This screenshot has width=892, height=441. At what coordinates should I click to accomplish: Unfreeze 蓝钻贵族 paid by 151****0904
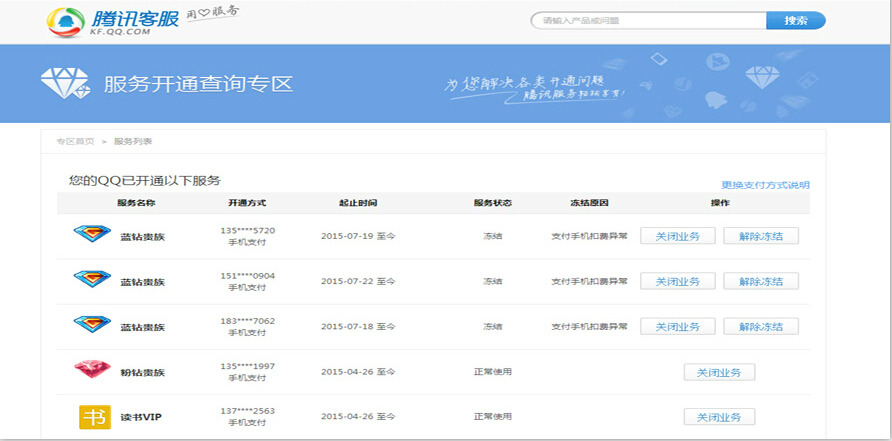coord(761,282)
